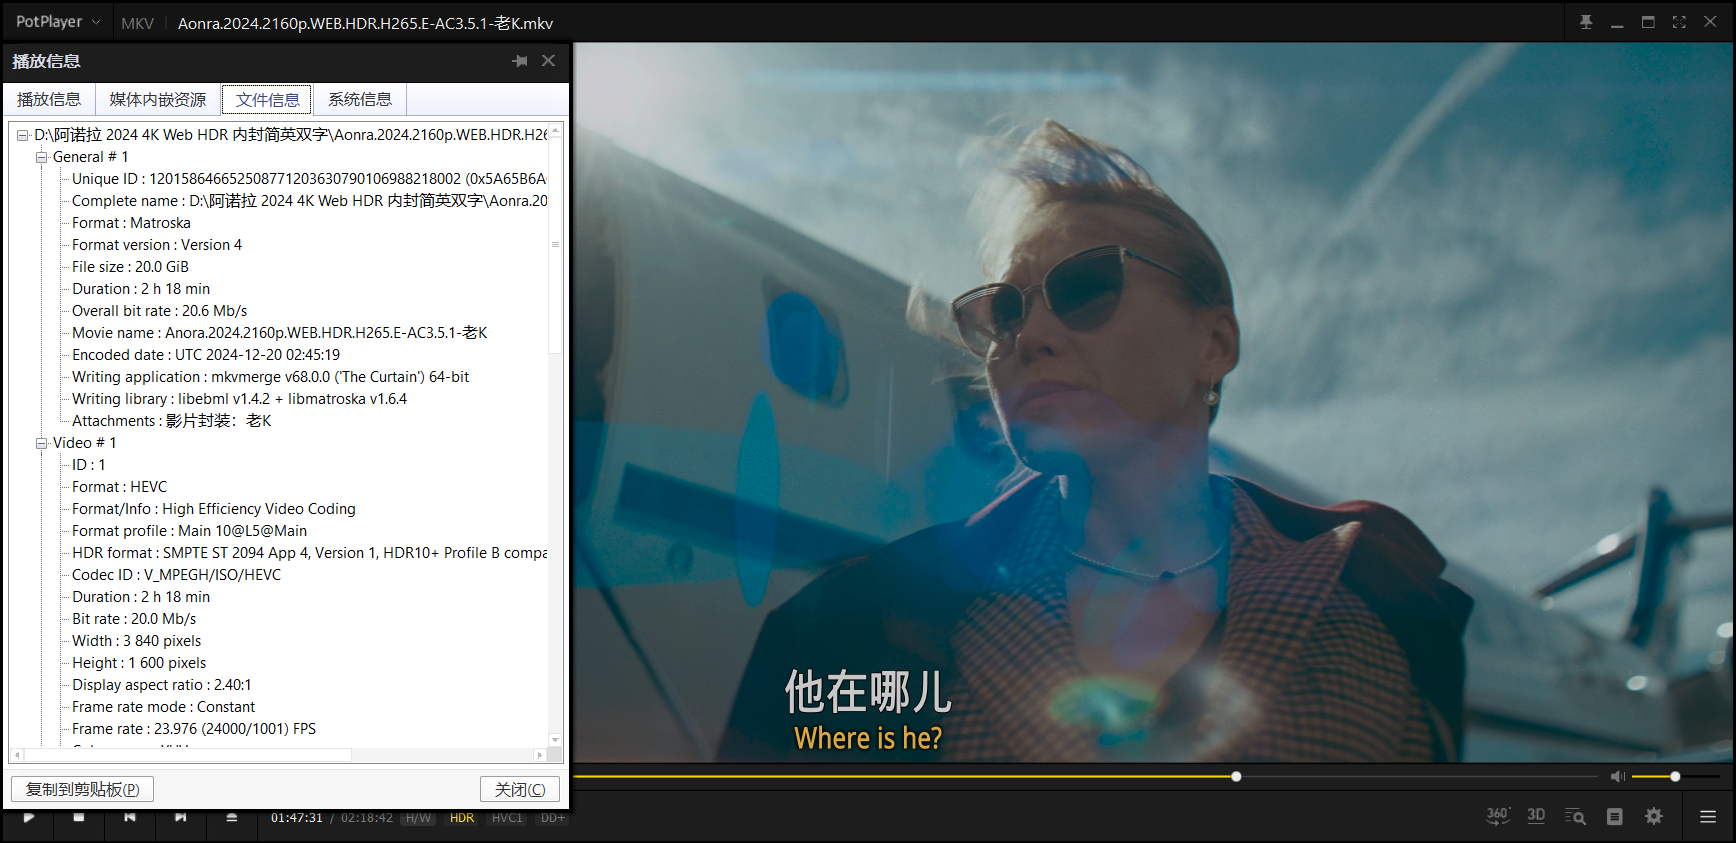Toggle 3D video mode
Screen dimensions: 1736x843
click(1536, 816)
